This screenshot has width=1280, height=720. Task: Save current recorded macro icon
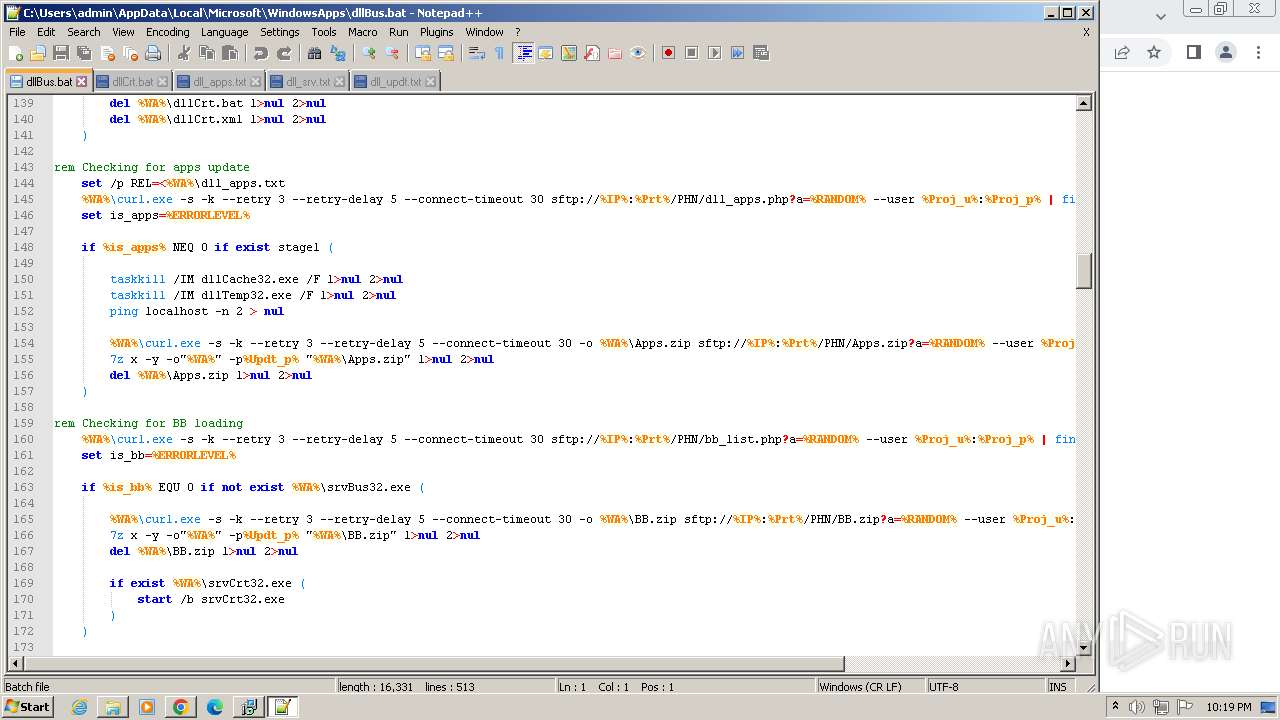(761, 53)
